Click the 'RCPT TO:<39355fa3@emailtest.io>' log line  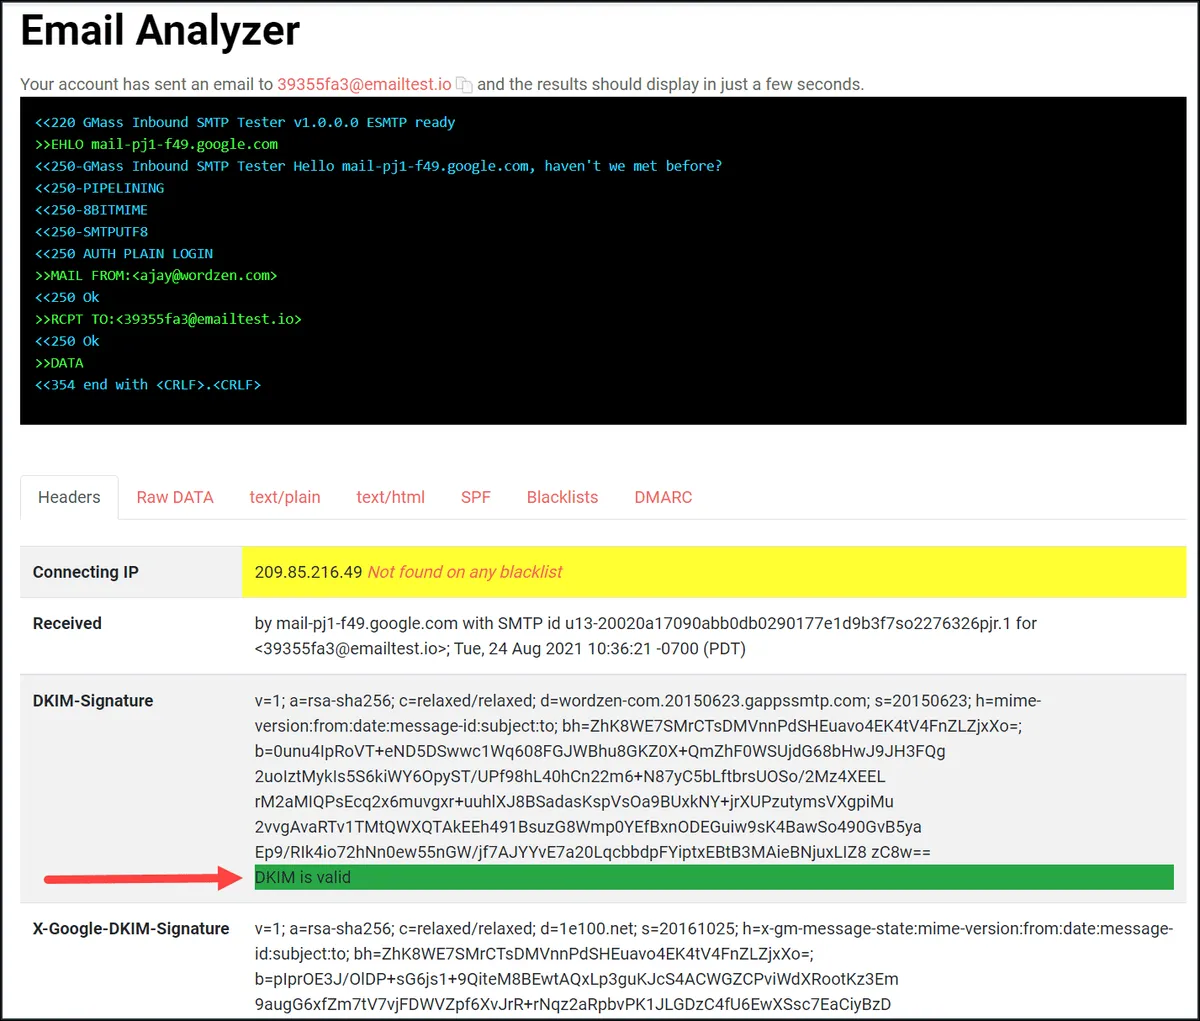(x=168, y=319)
